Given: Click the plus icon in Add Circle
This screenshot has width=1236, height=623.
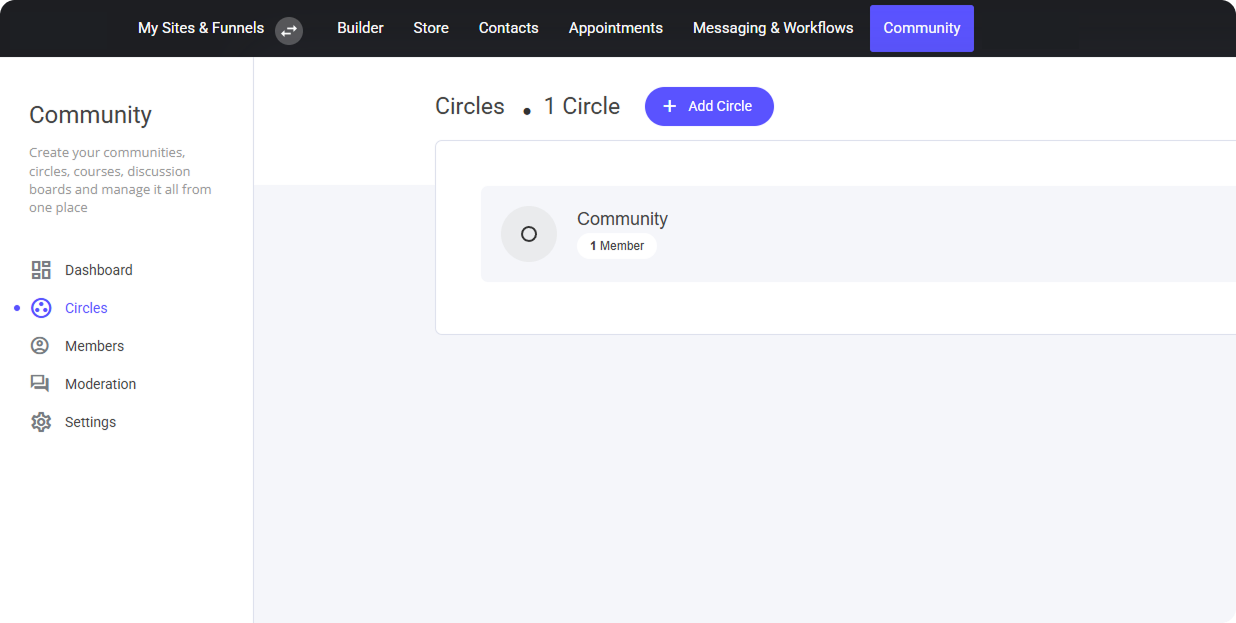Looking at the screenshot, I should [x=670, y=106].
